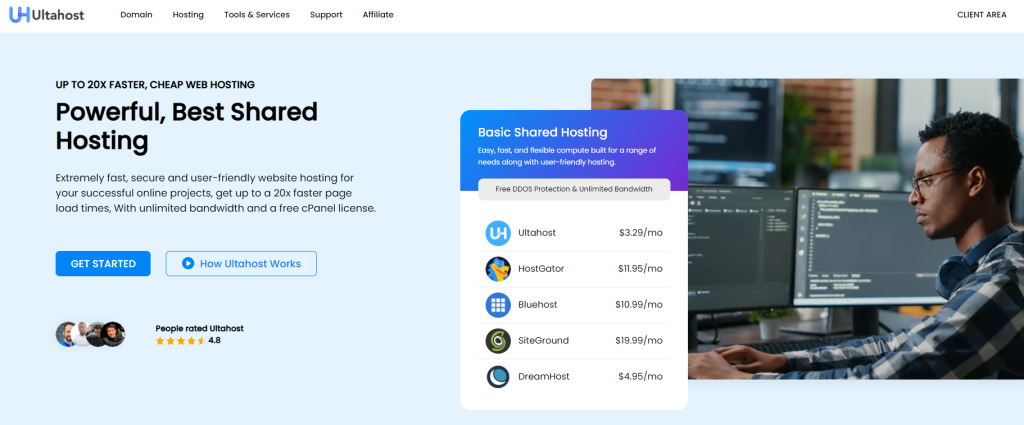The height and width of the screenshot is (425, 1024).
Task: Open Tools & Services menu
Action: [x=257, y=14]
